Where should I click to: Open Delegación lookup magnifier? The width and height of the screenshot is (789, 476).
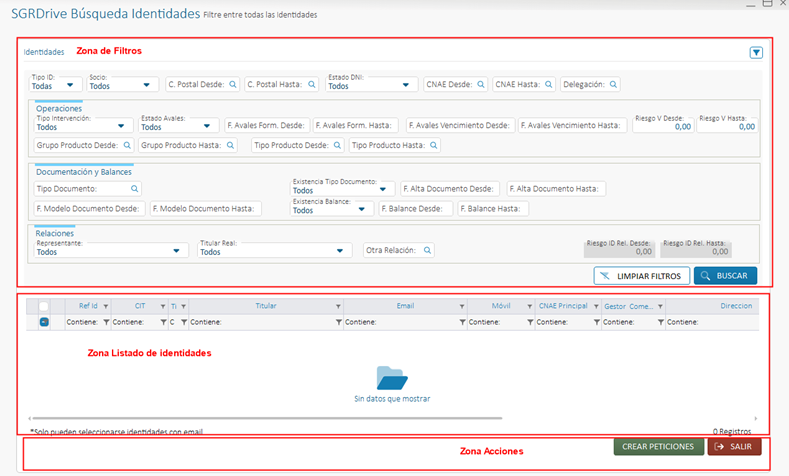point(613,85)
